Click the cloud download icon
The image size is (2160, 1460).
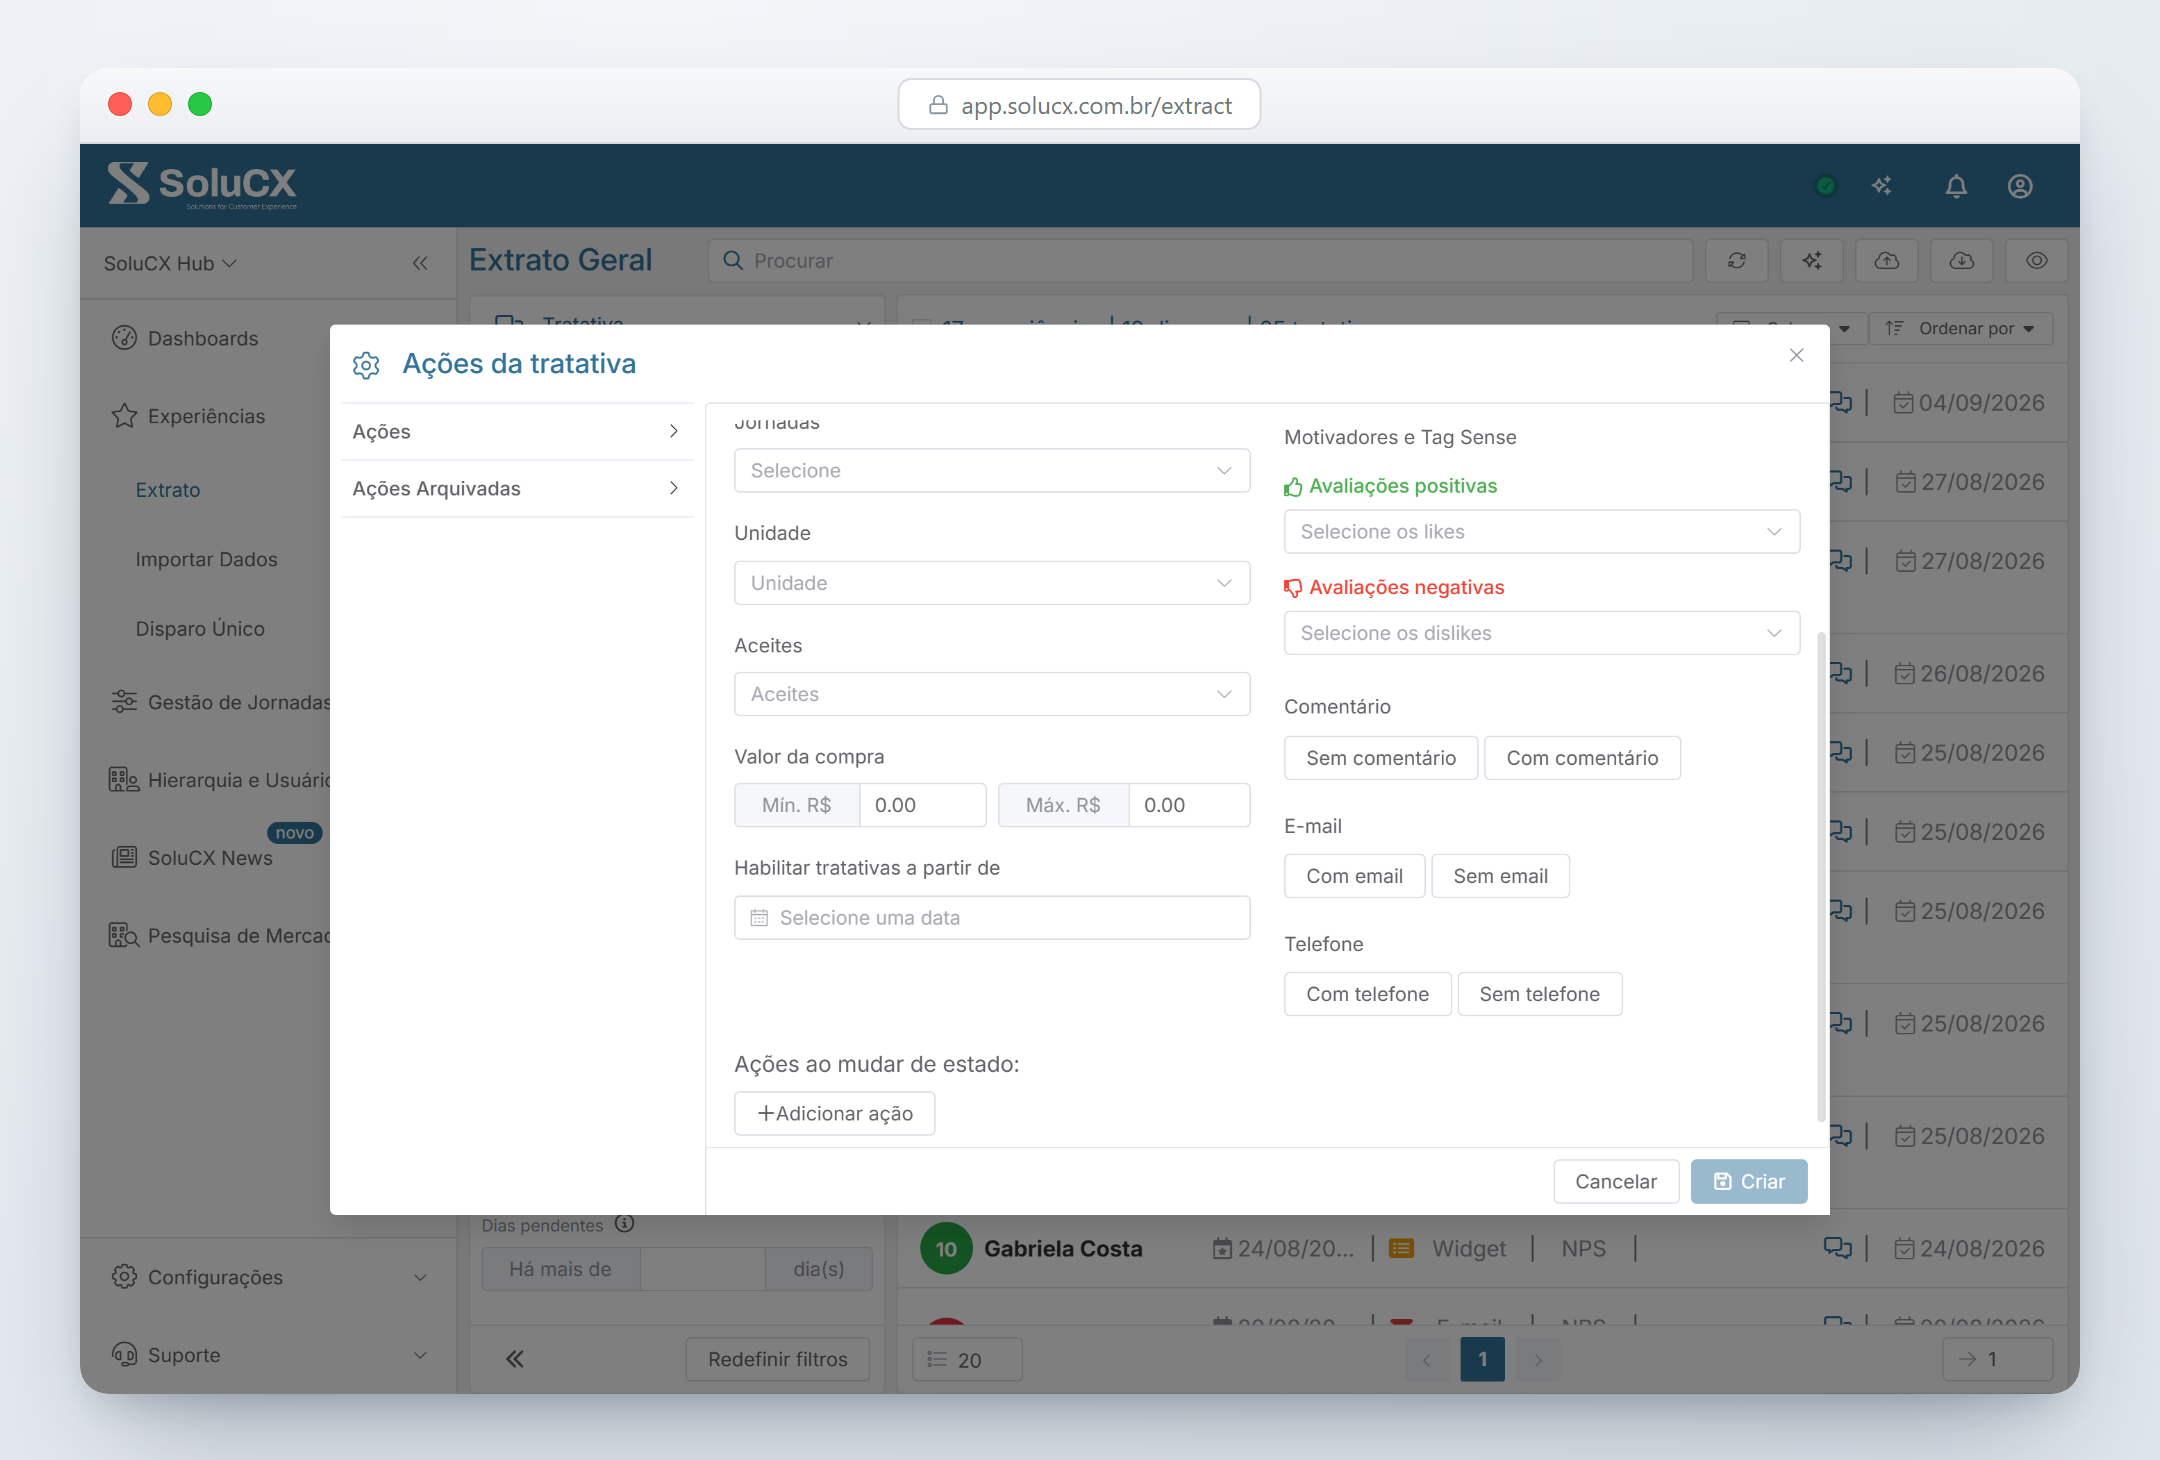1962,261
